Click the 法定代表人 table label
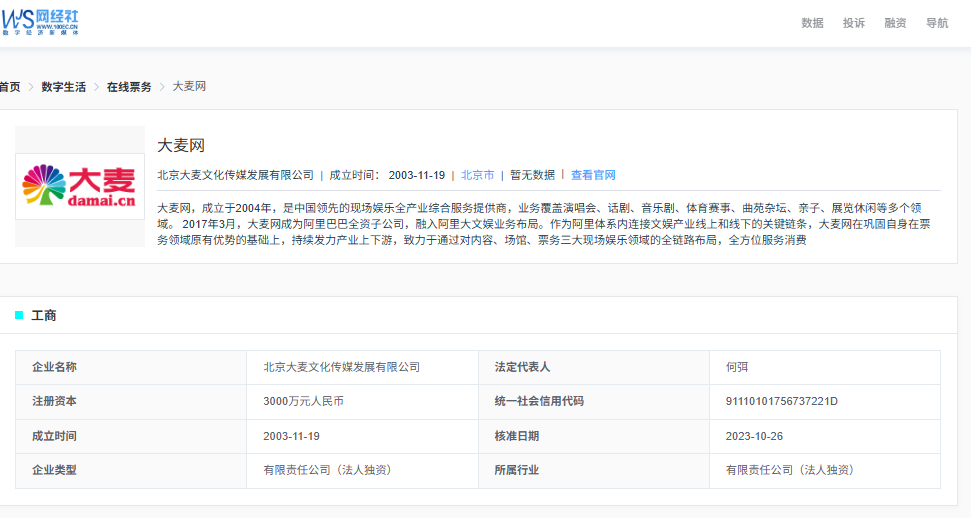 [522, 367]
